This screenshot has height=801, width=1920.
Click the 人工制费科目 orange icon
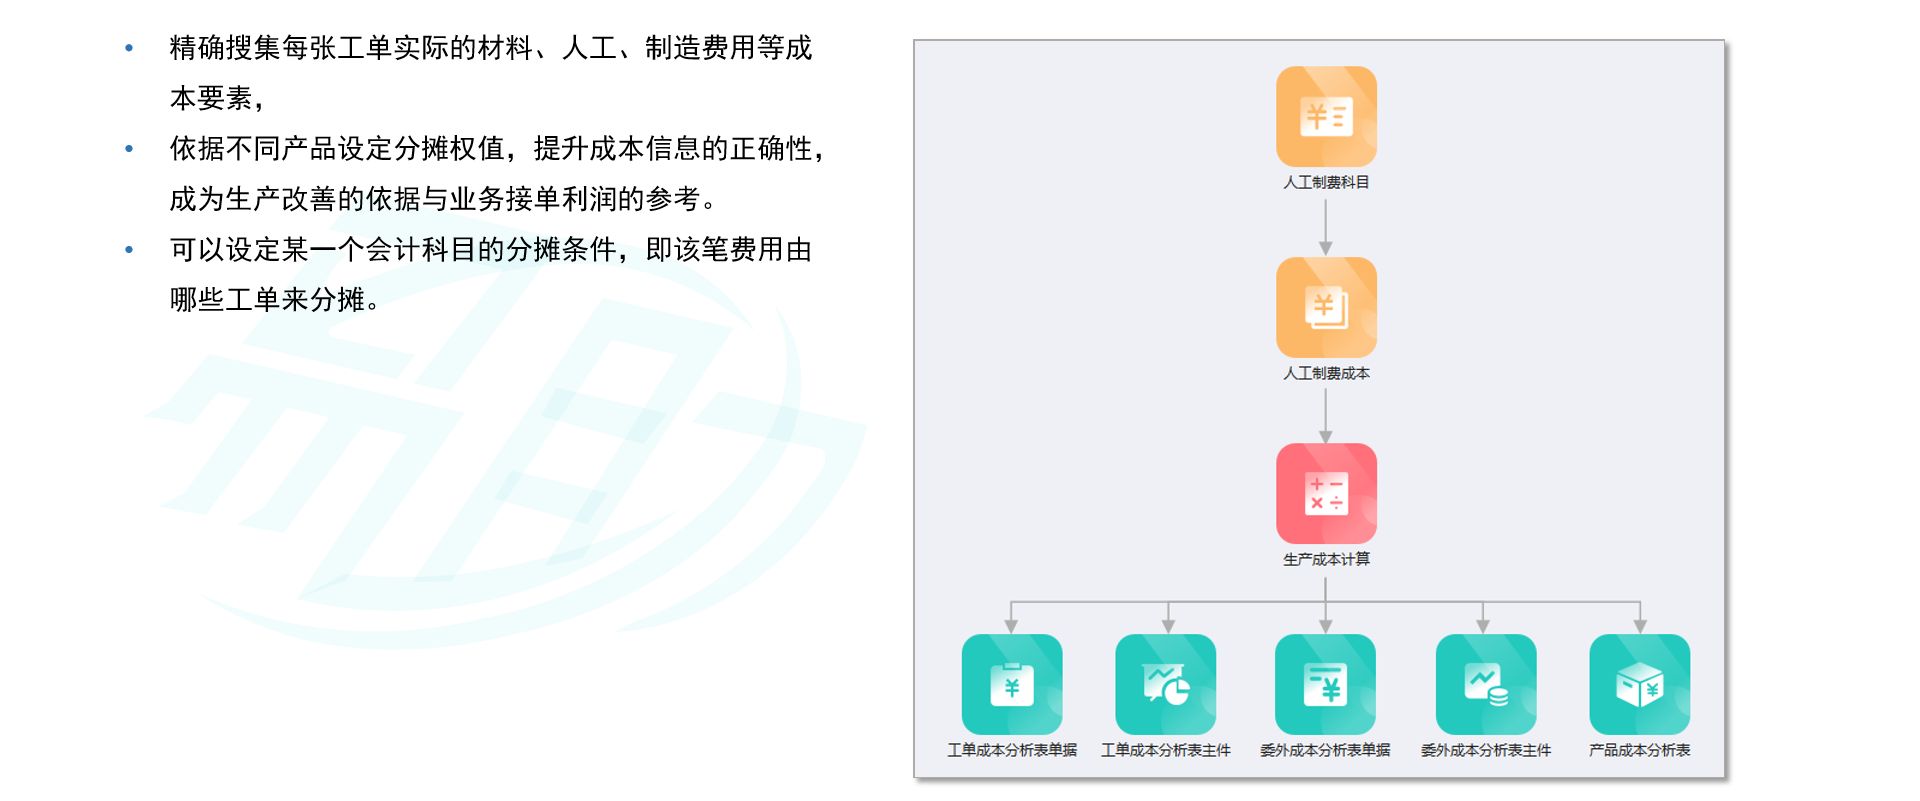click(x=1326, y=116)
